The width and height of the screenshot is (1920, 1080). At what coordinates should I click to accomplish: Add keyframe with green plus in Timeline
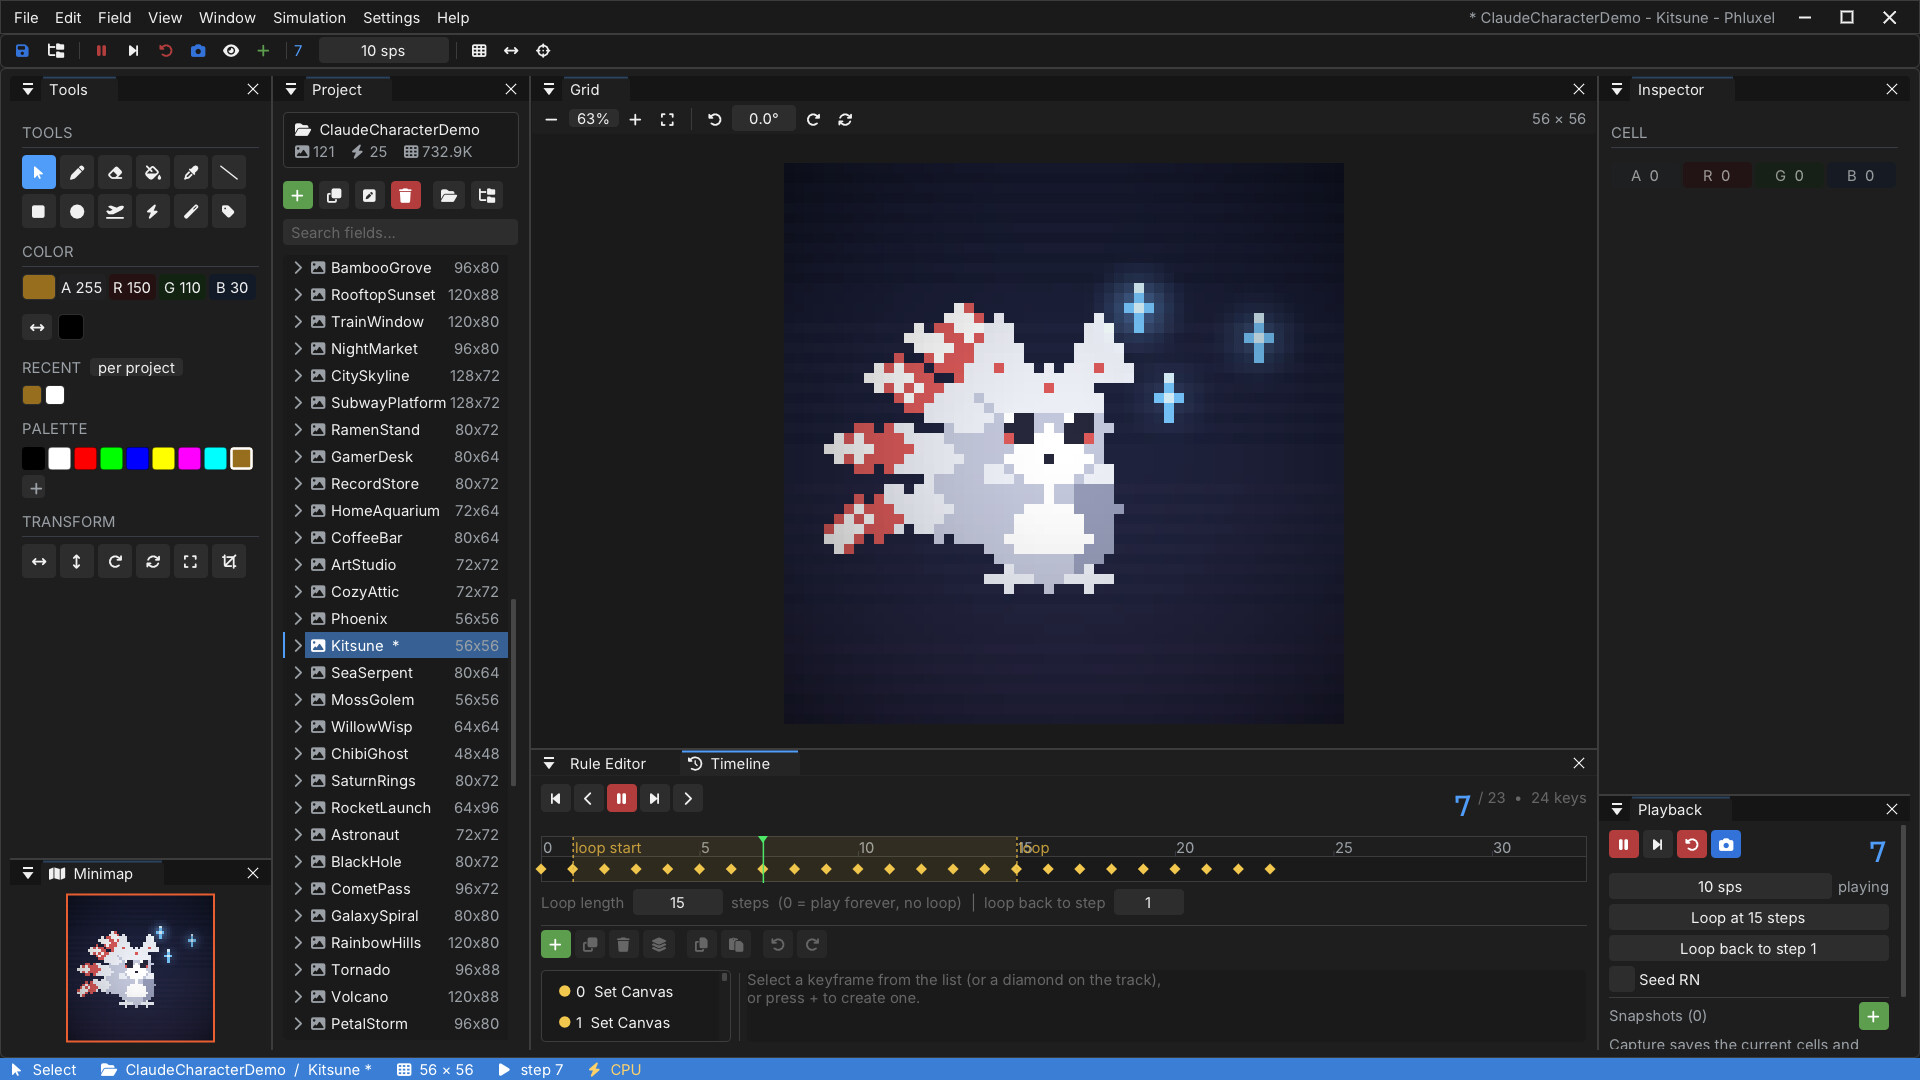tap(555, 944)
